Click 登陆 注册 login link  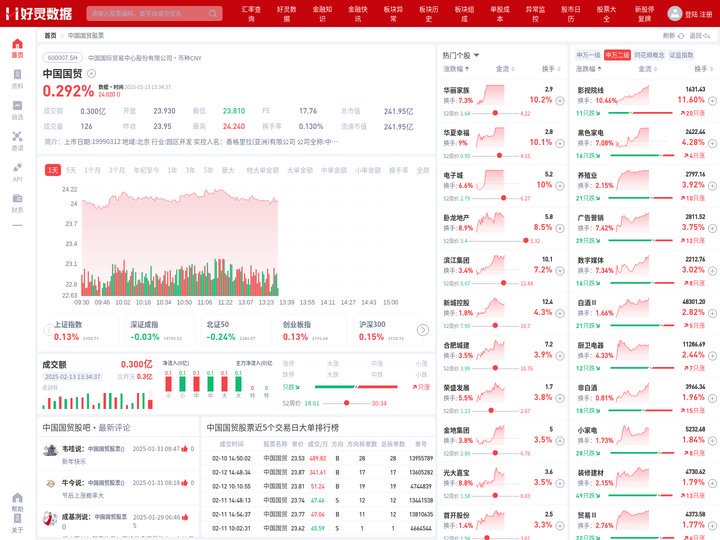pos(698,14)
